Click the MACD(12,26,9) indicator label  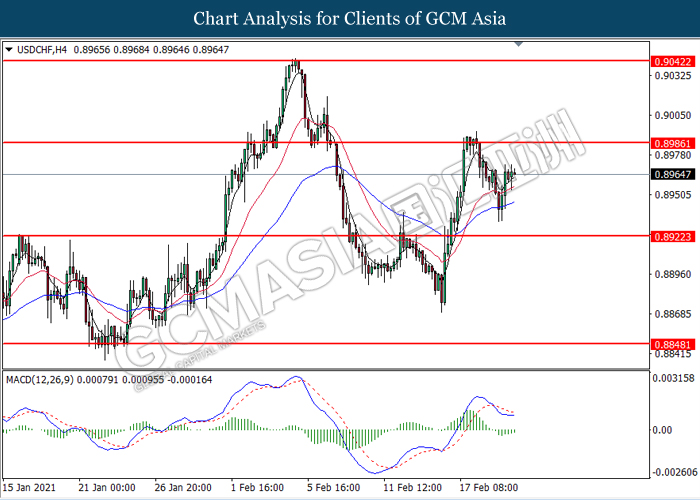pyautogui.click(x=40, y=380)
